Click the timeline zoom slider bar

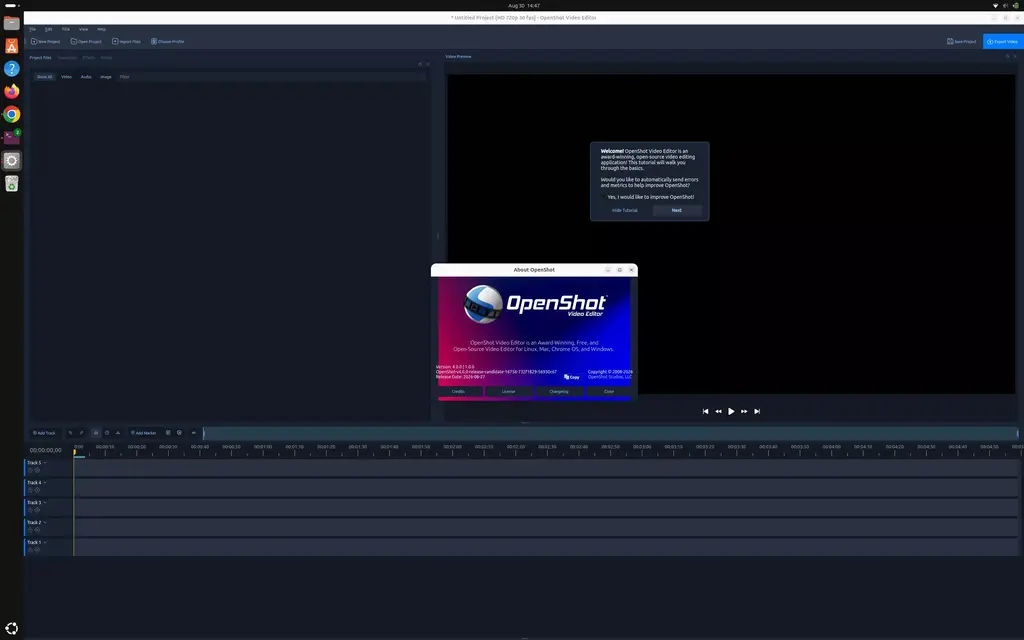point(611,433)
